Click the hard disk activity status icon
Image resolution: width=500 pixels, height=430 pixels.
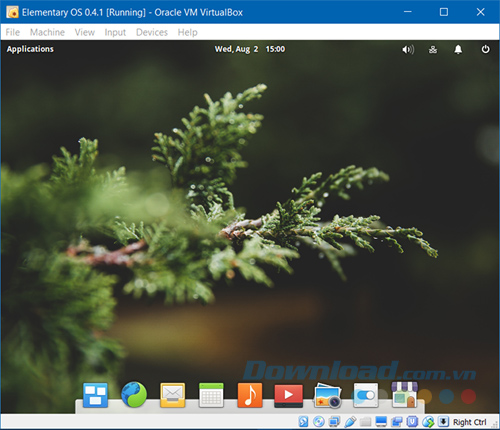(x=303, y=422)
